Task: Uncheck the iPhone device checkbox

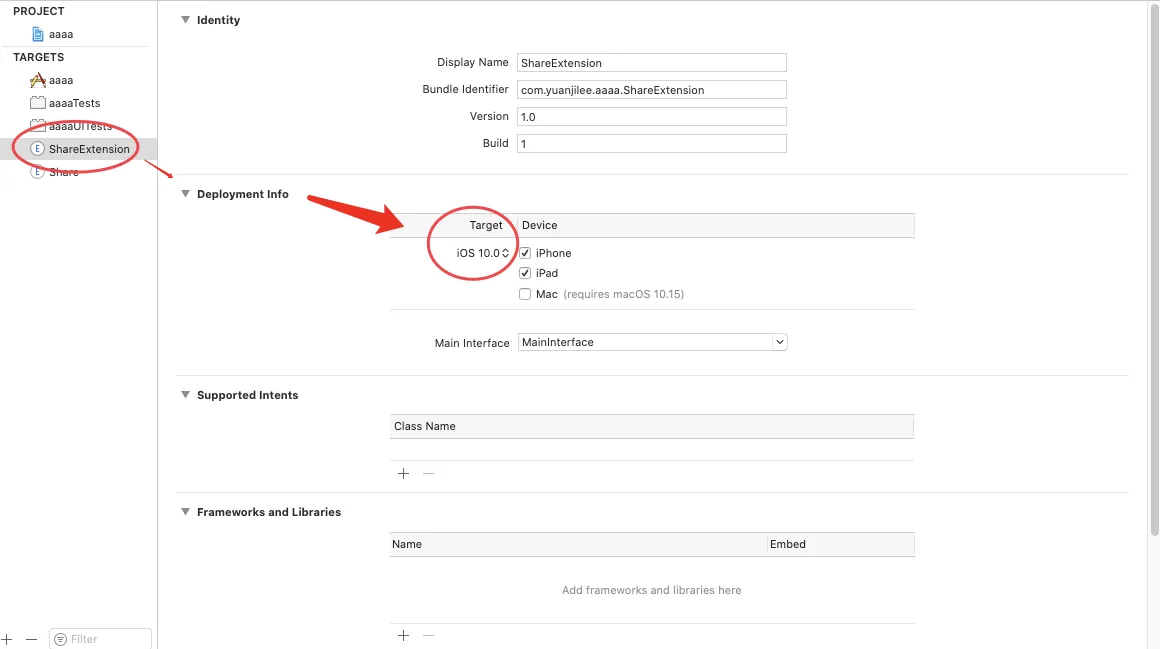Action: point(525,253)
